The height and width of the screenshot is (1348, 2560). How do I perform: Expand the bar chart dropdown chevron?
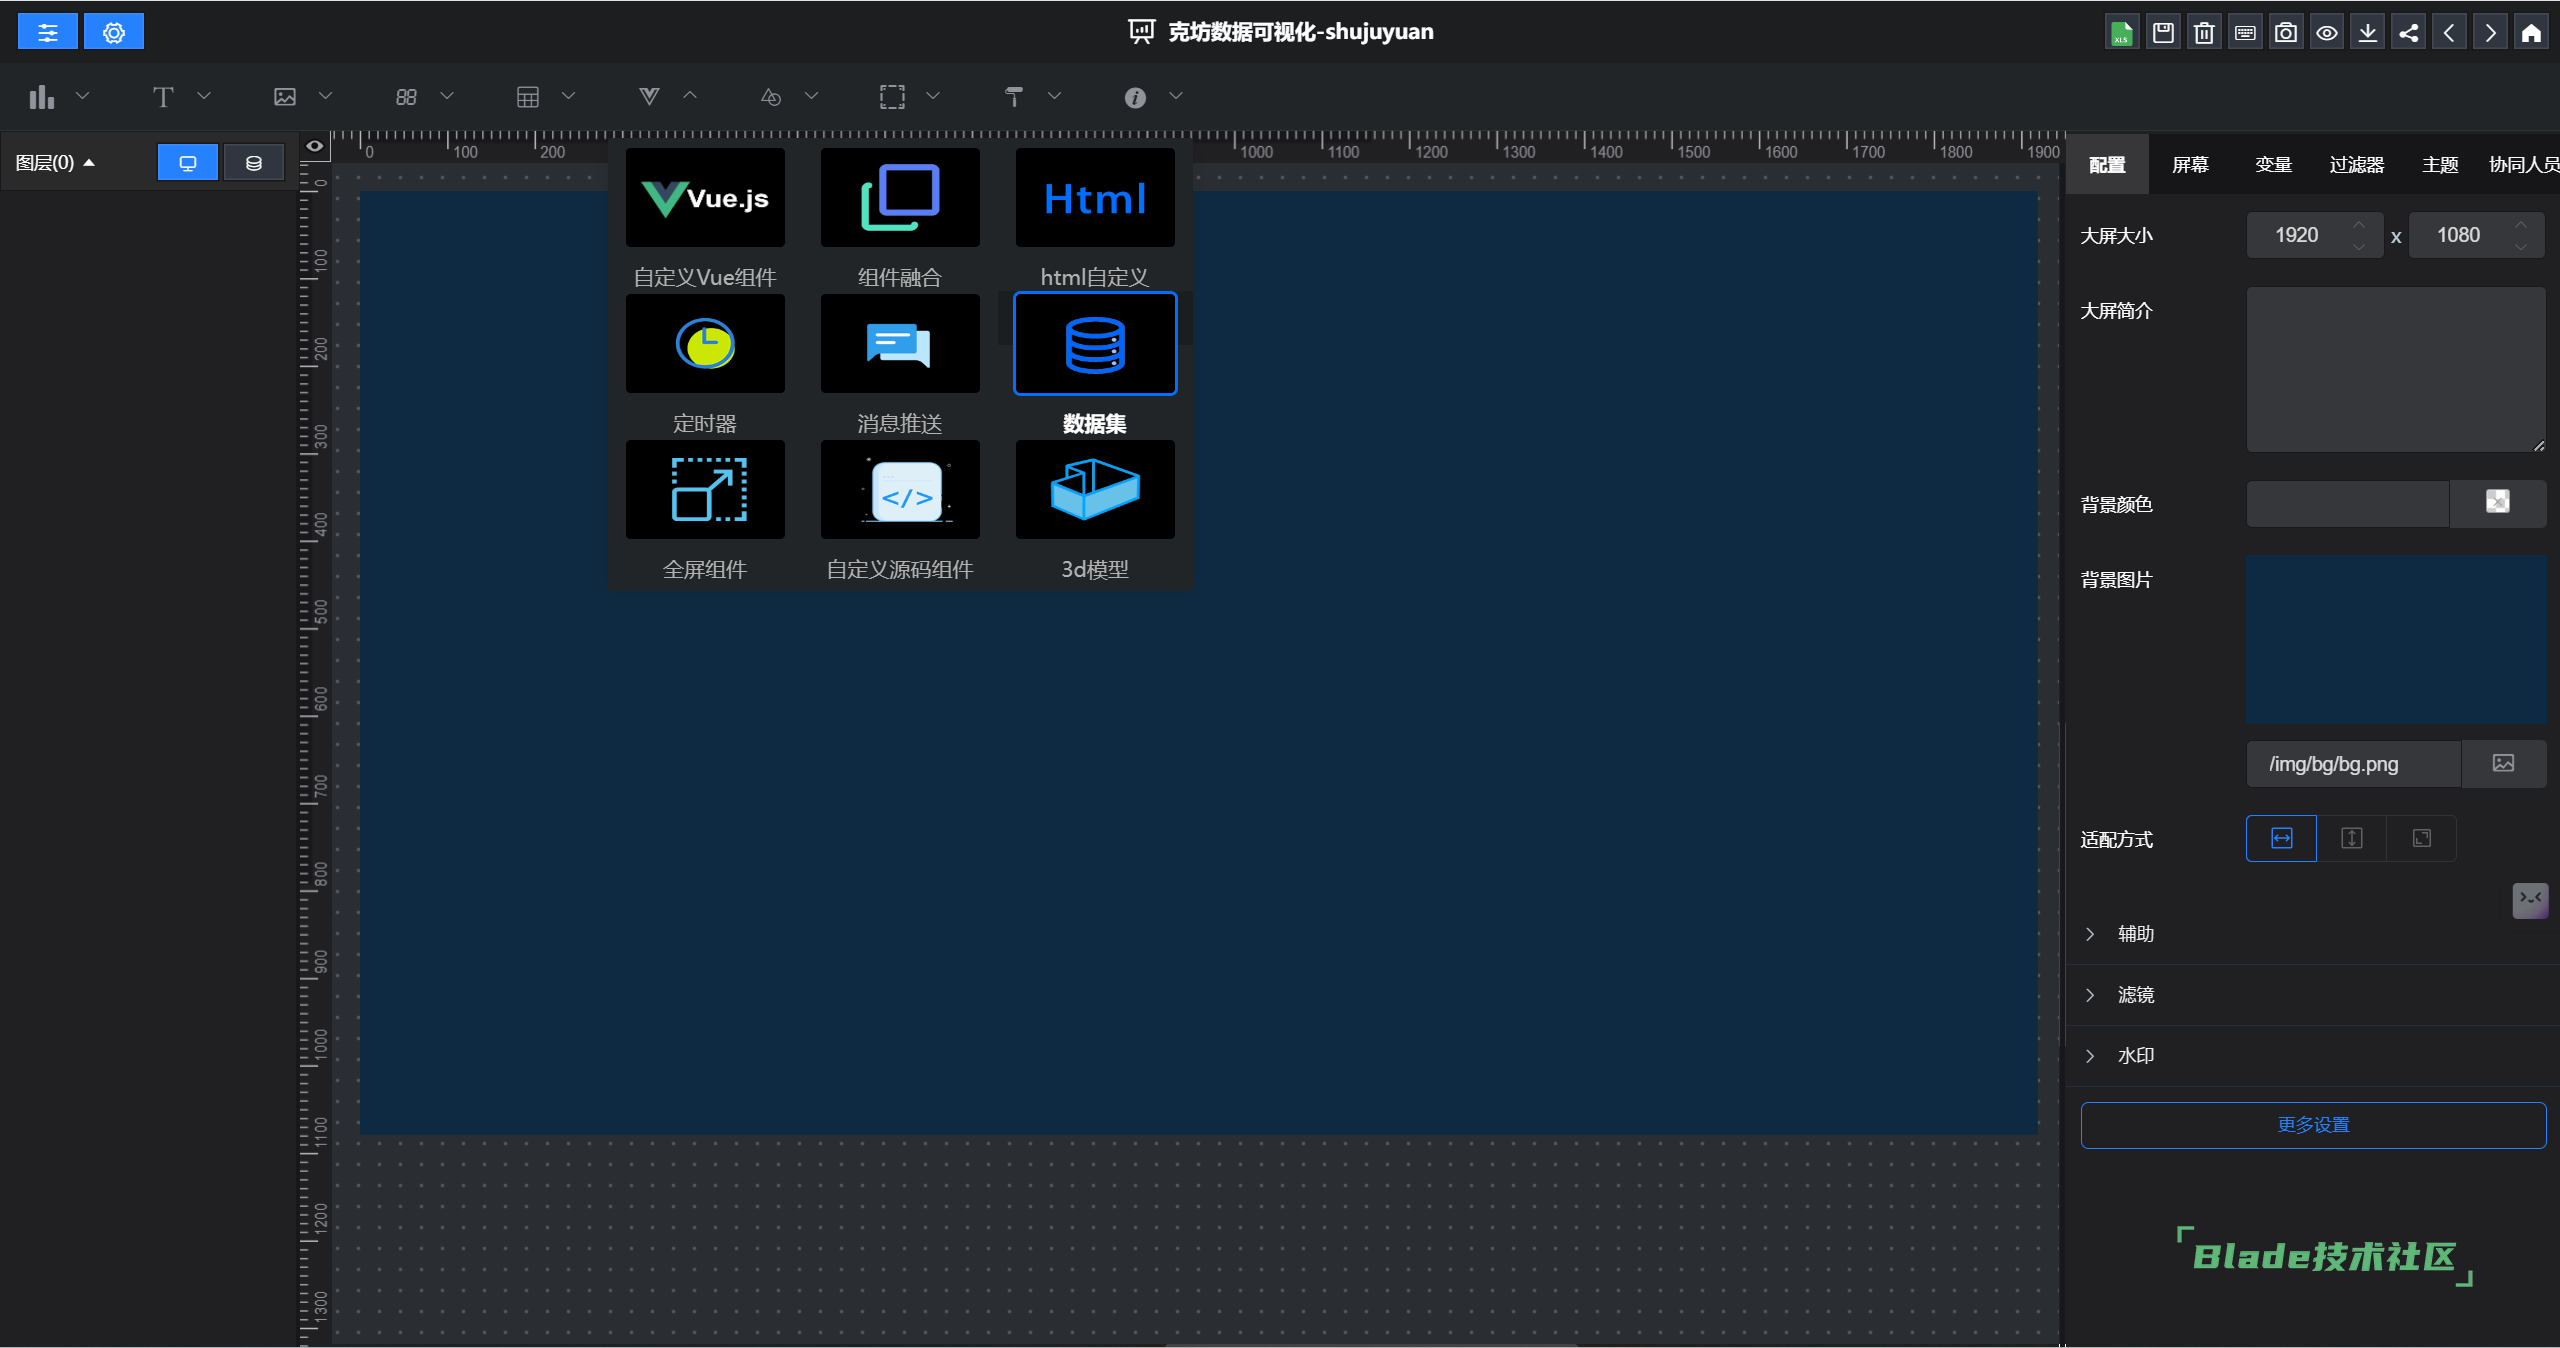(x=83, y=96)
